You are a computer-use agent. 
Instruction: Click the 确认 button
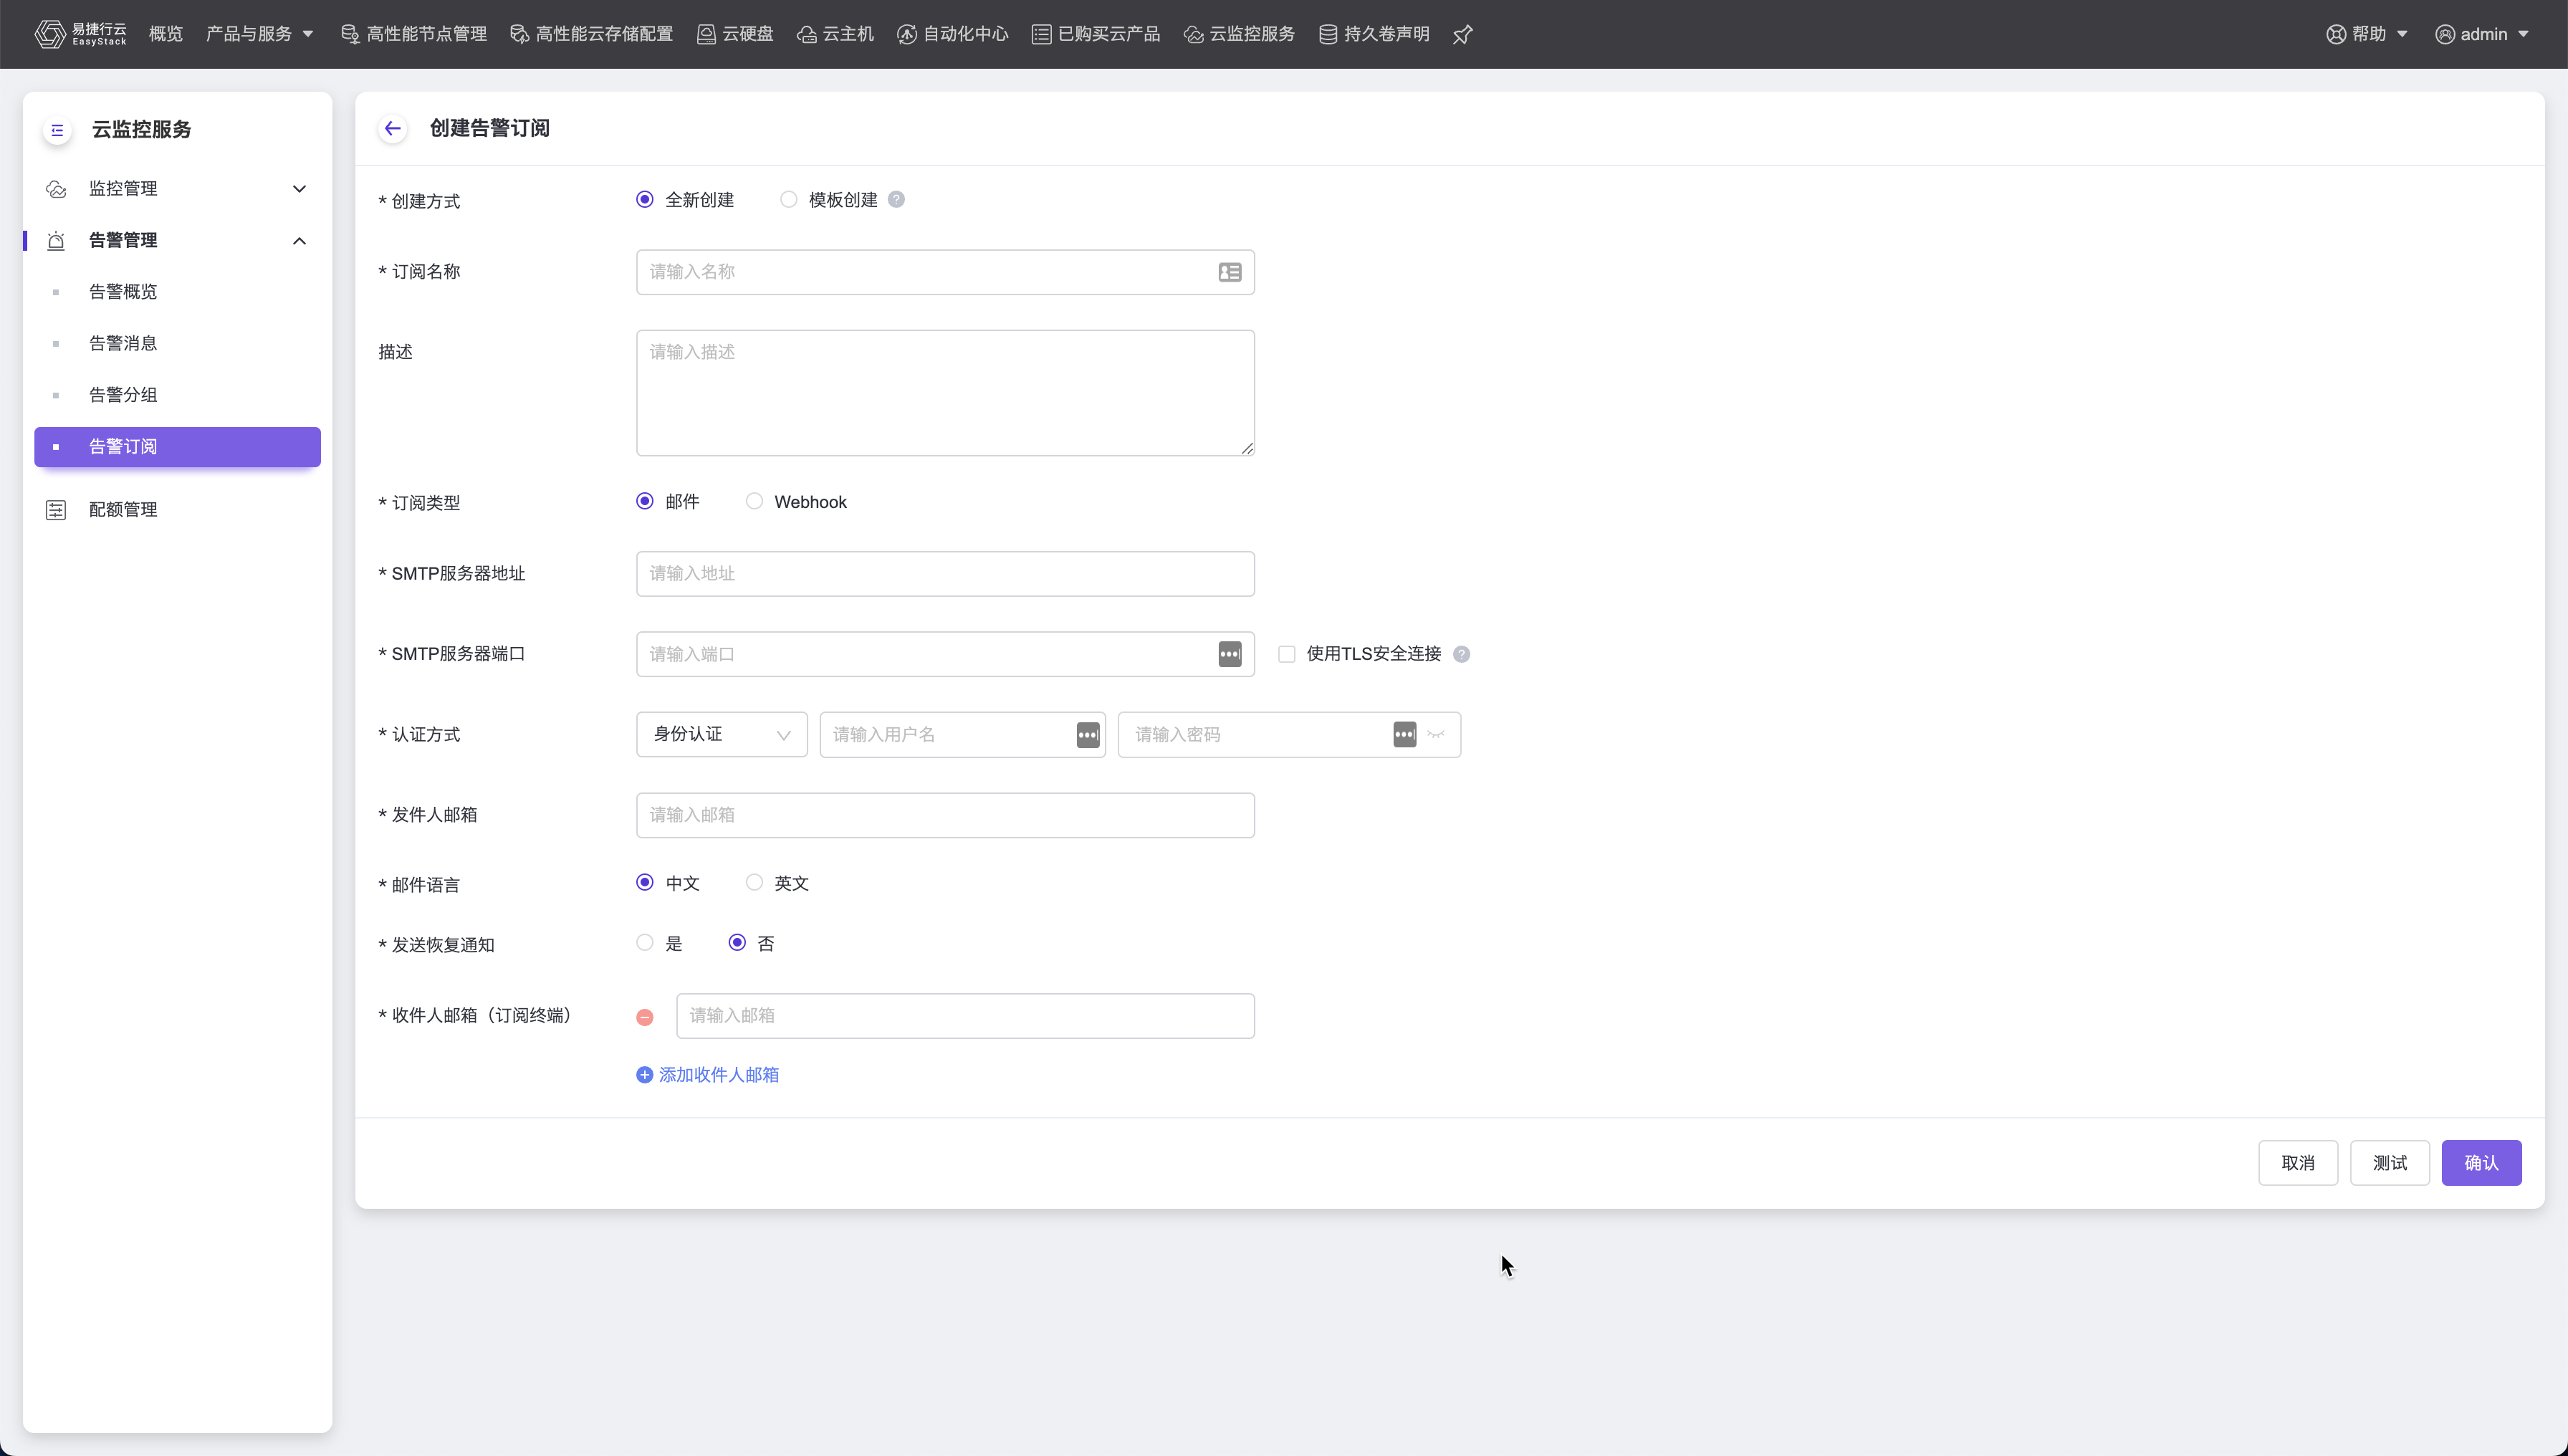point(2481,1163)
